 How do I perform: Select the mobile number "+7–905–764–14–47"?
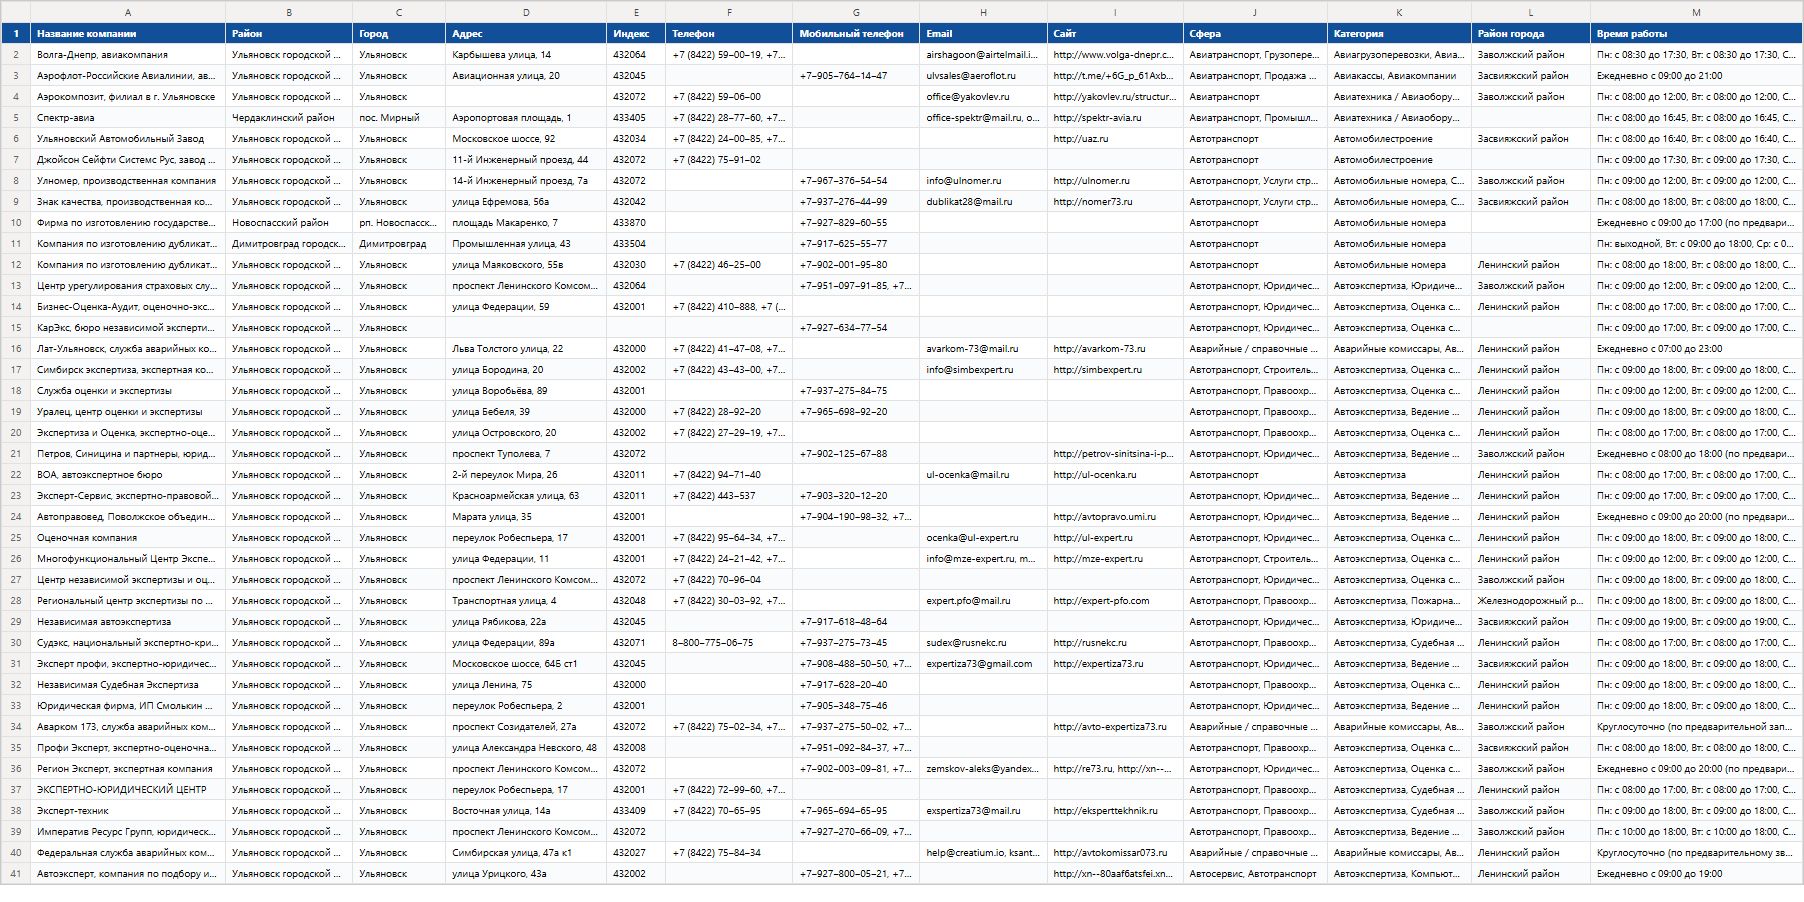coord(856,76)
